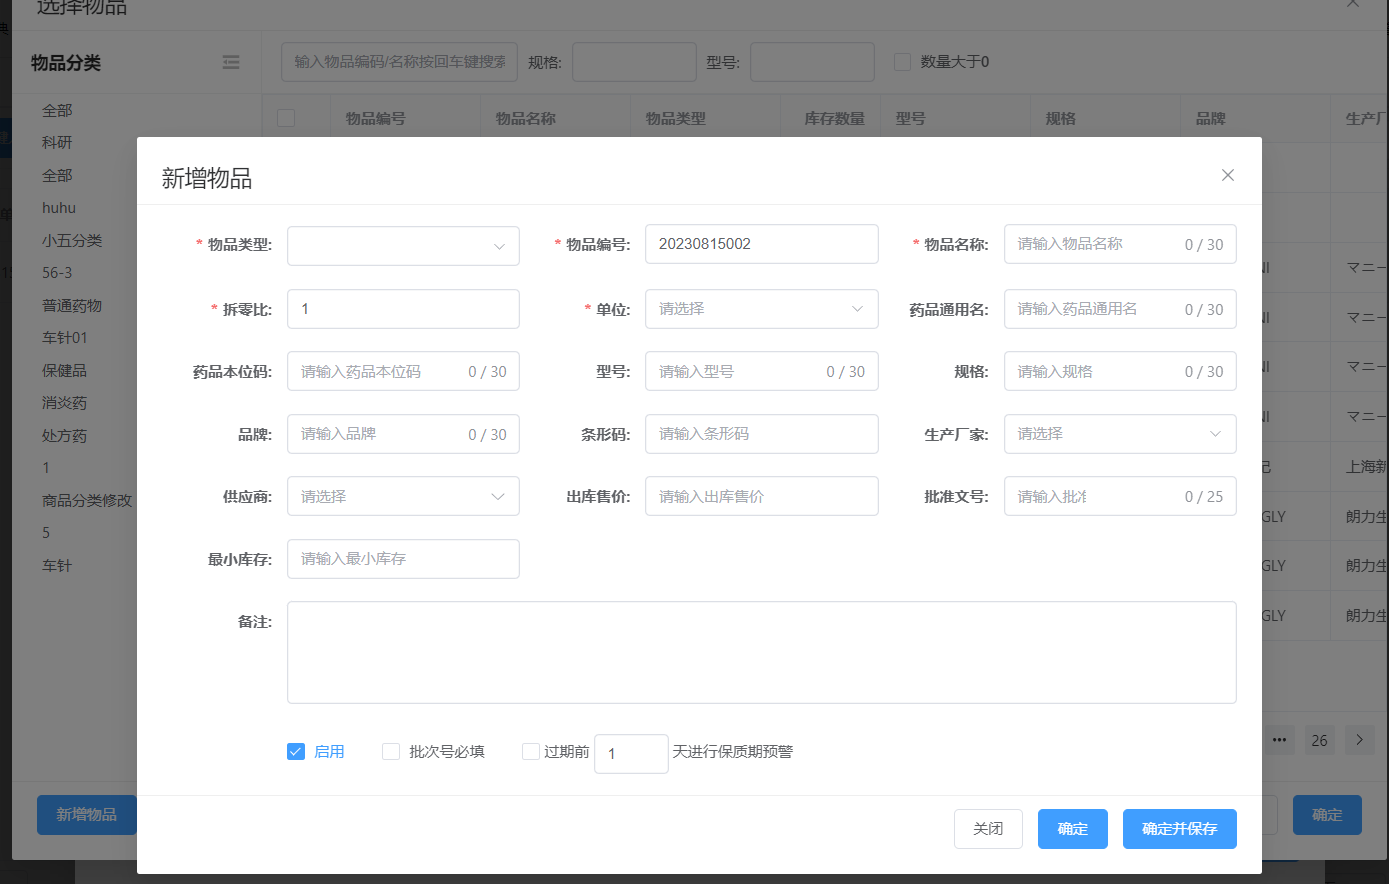Image resolution: width=1389 pixels, height=884 pixels.
Task: Click the days-before-expiry number field
Action: pos(631,754)
